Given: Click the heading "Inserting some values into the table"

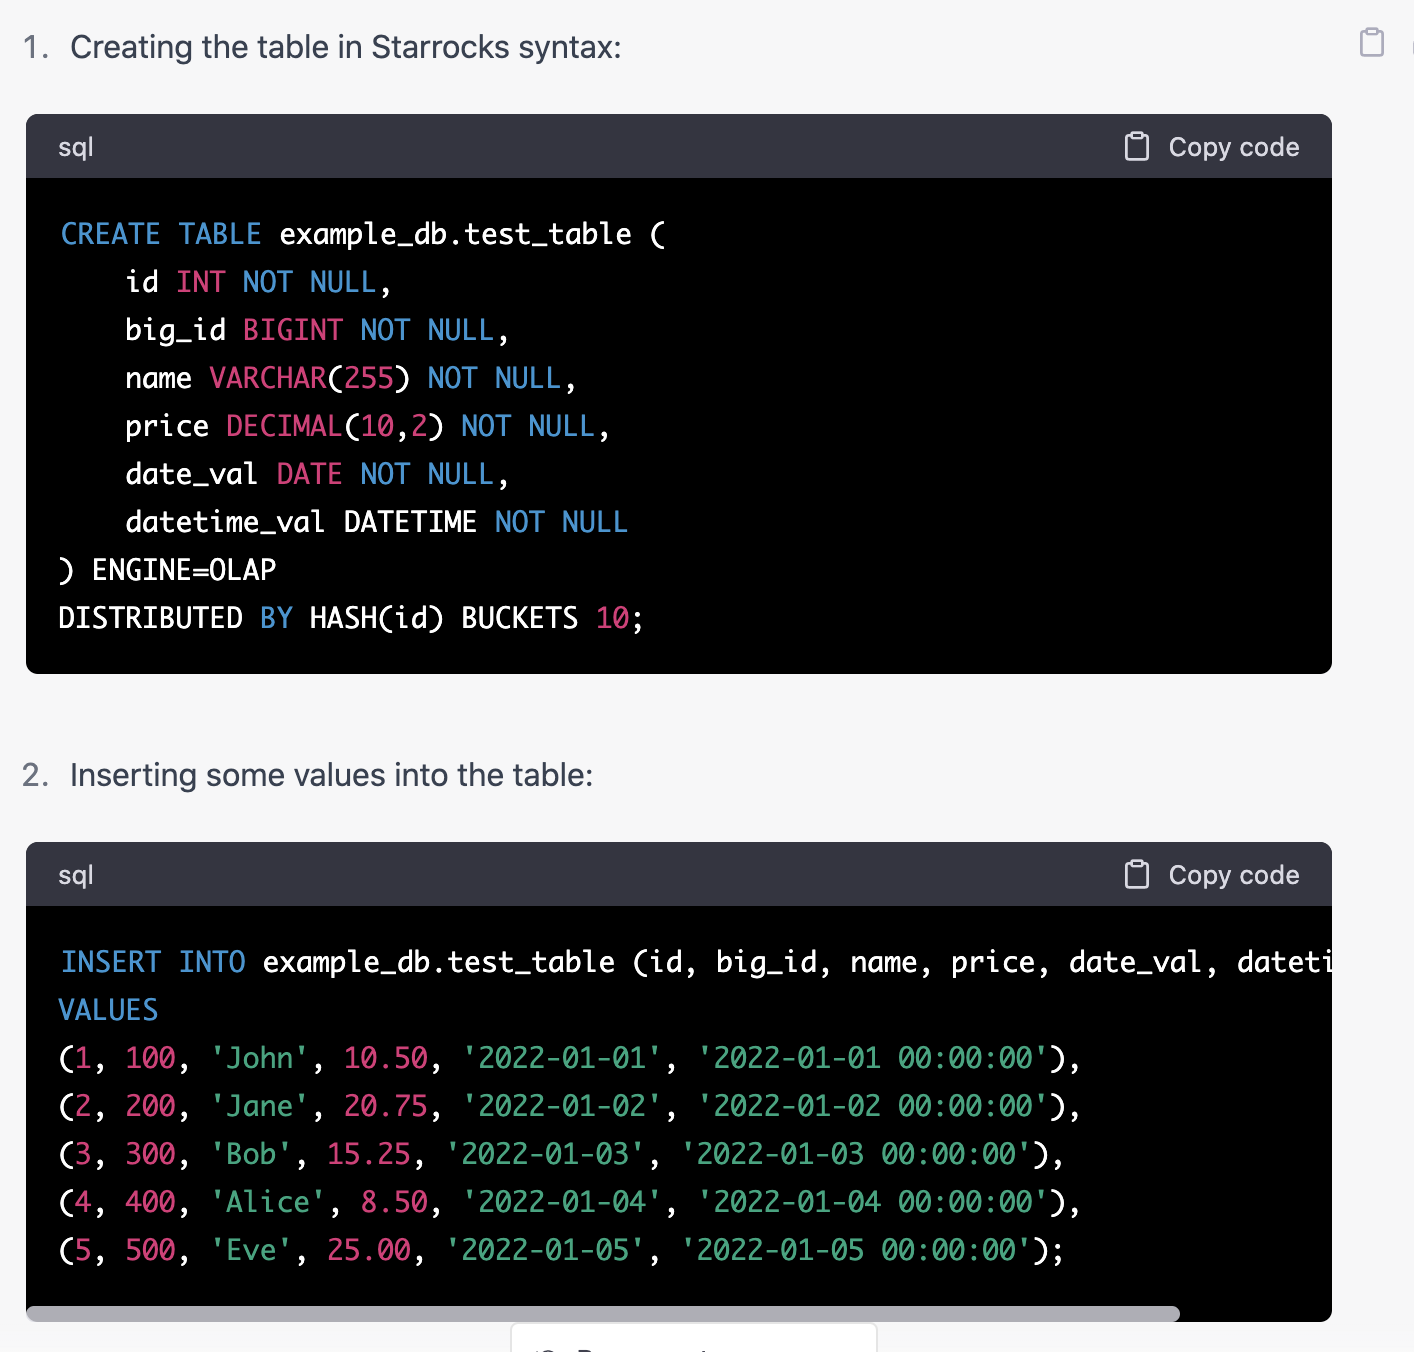Looking at the screenshot, I should 331,775.
